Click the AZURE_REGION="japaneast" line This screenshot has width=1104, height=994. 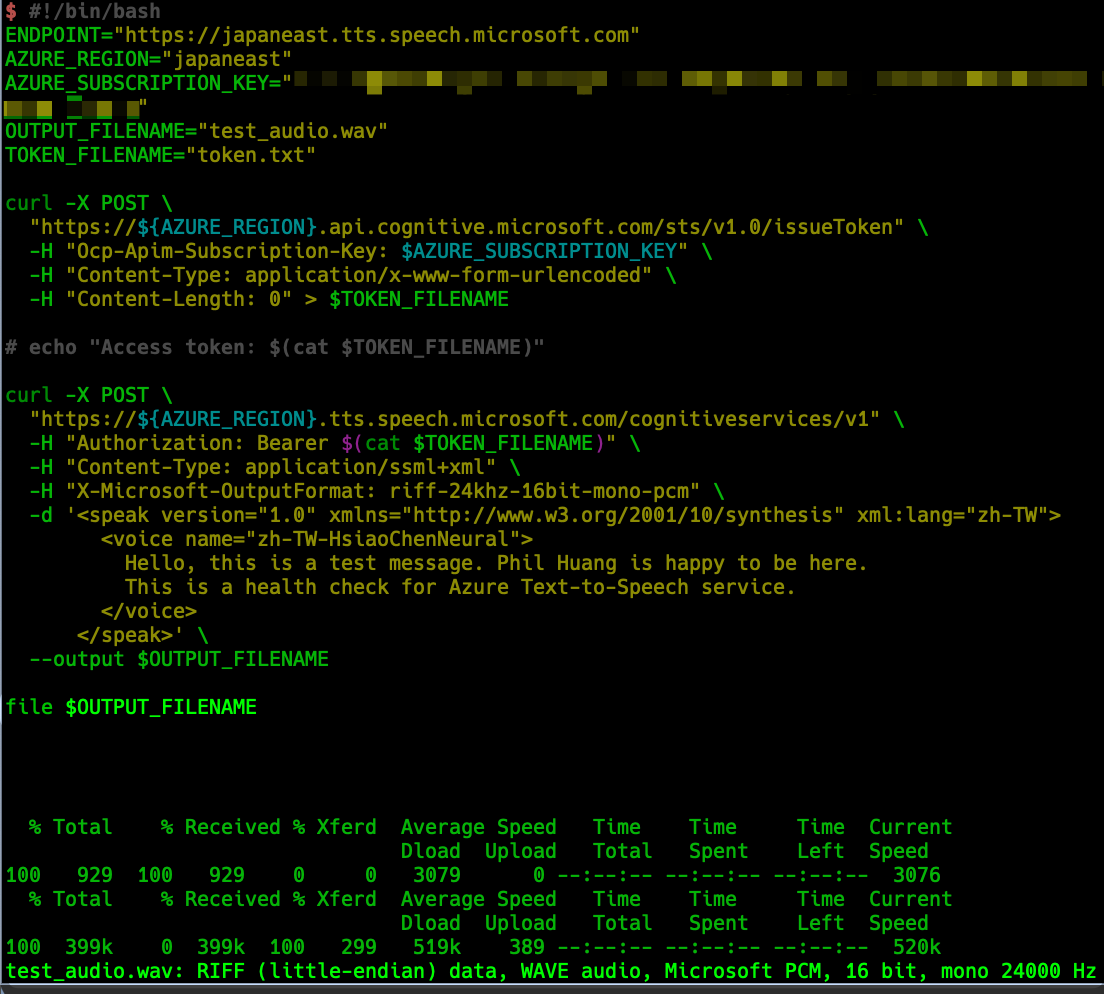(149, 59)
